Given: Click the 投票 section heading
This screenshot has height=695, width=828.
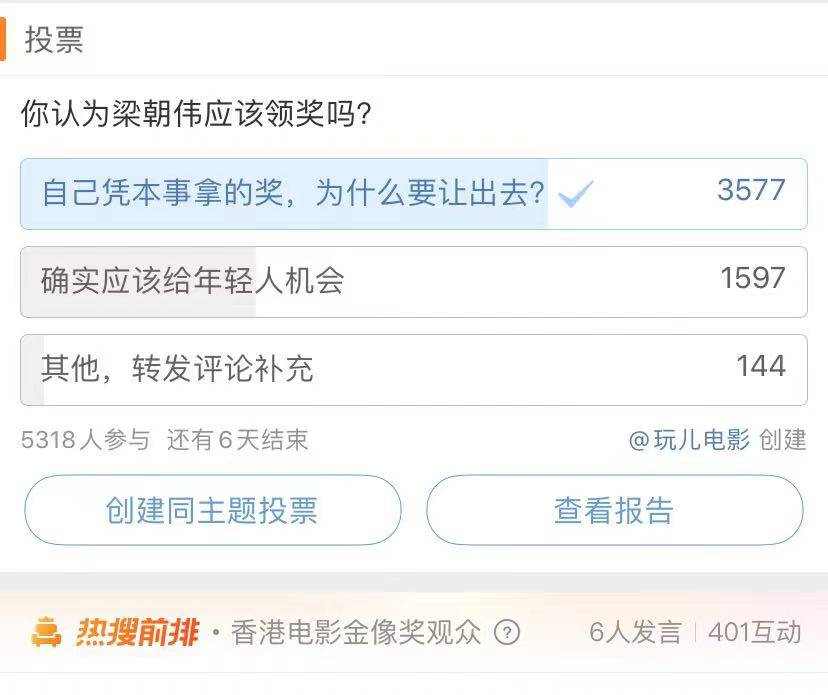Looking at the screenshot, I should pyautogui.click(x=54, y=40).
